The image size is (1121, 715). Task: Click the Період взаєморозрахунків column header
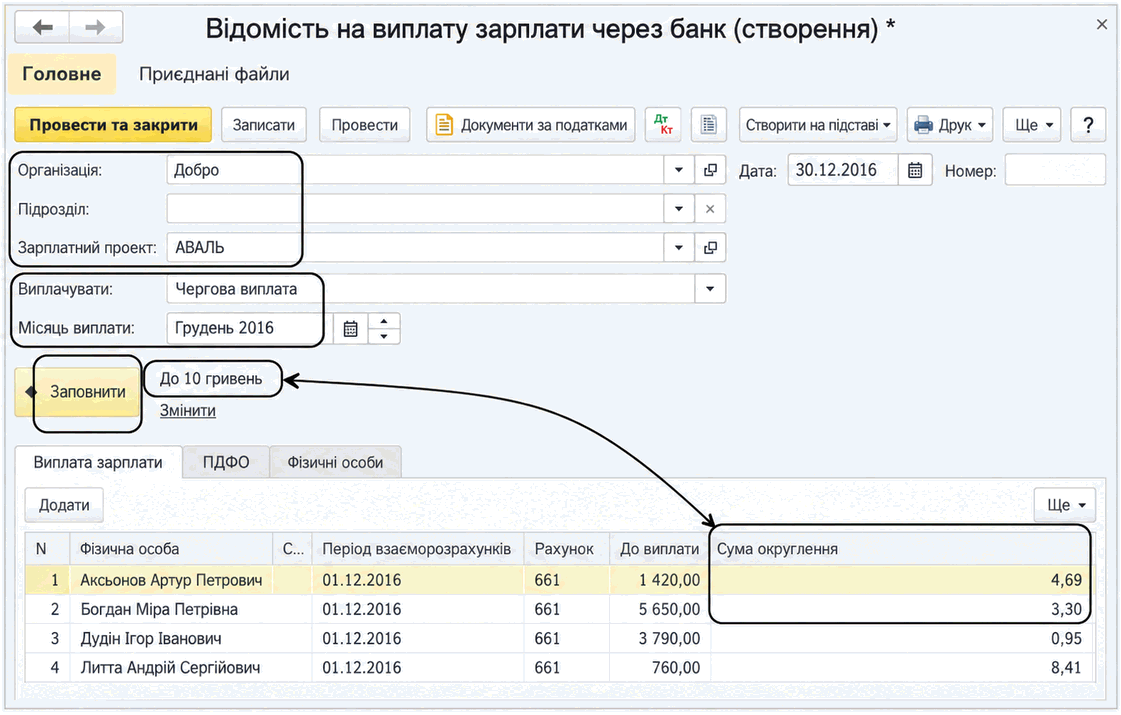tap(418, 549)
